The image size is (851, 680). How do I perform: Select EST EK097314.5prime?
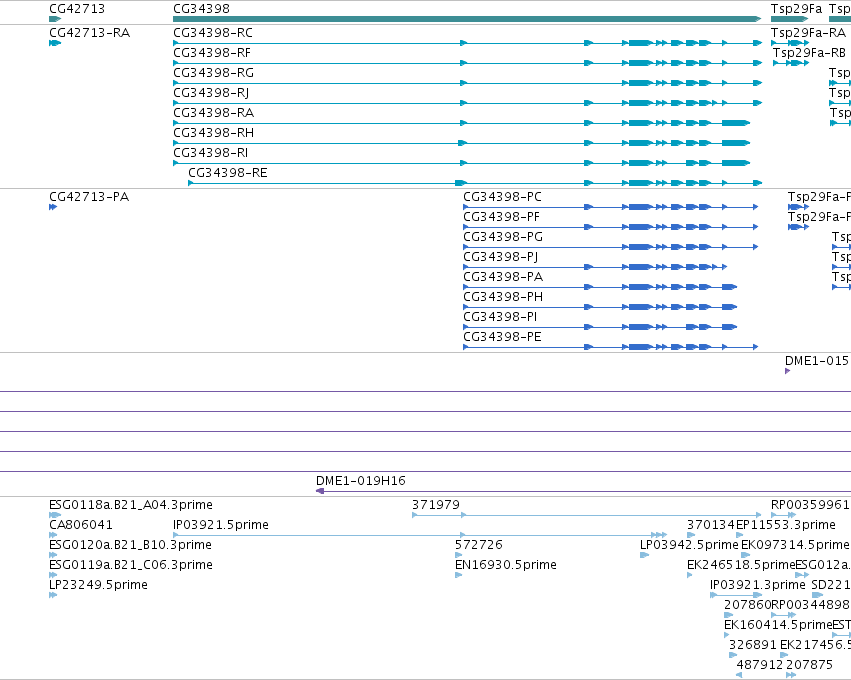click(795, 545)
